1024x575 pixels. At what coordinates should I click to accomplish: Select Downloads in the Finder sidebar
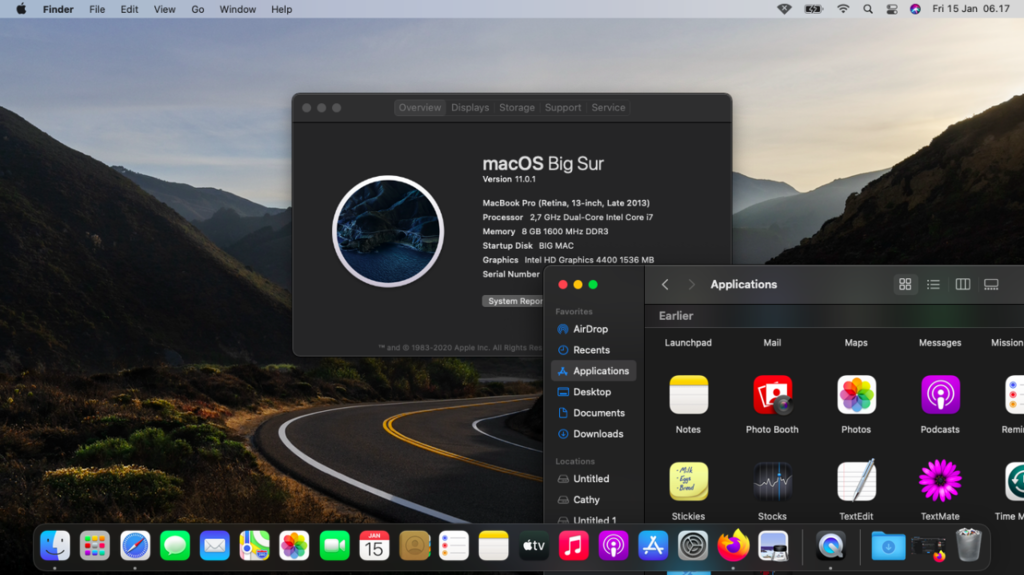pos(597,434)
